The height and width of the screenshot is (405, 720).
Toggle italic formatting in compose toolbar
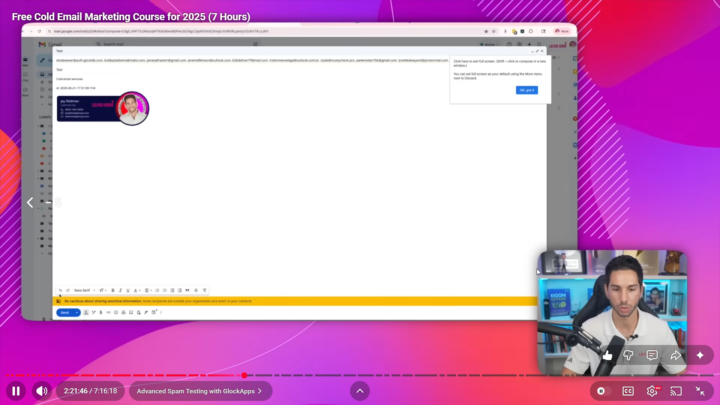pyautogui.click(x=120, y=290)
